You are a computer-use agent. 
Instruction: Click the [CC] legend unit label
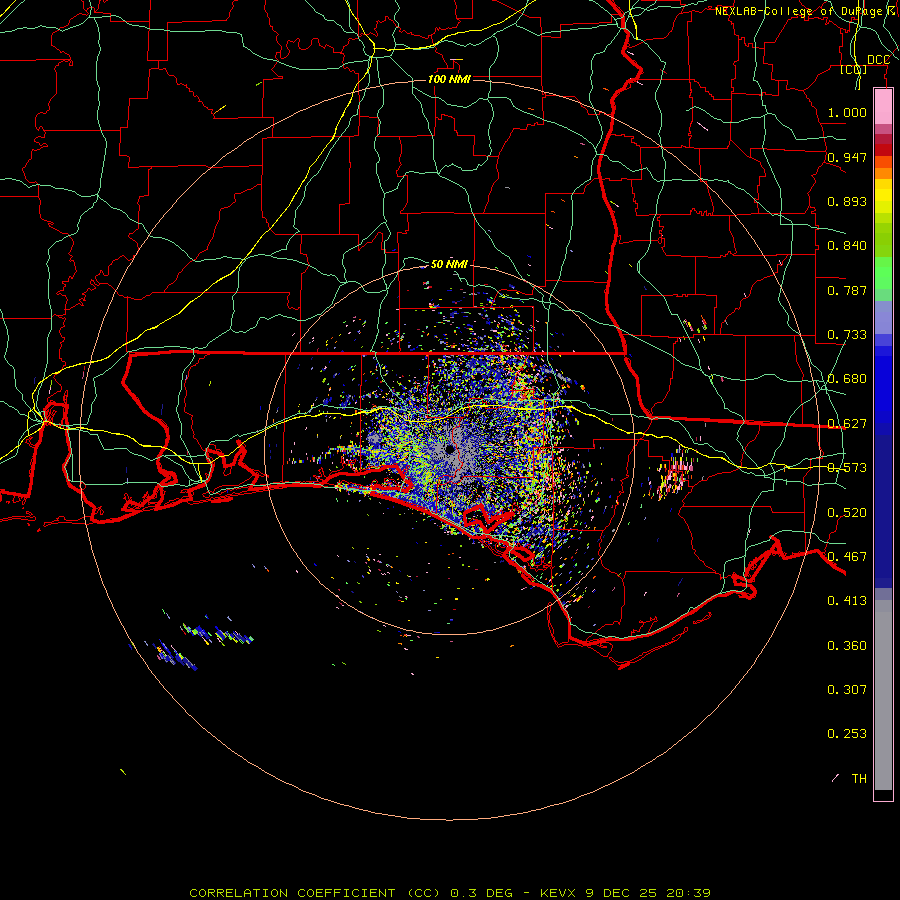pos(854,69)
